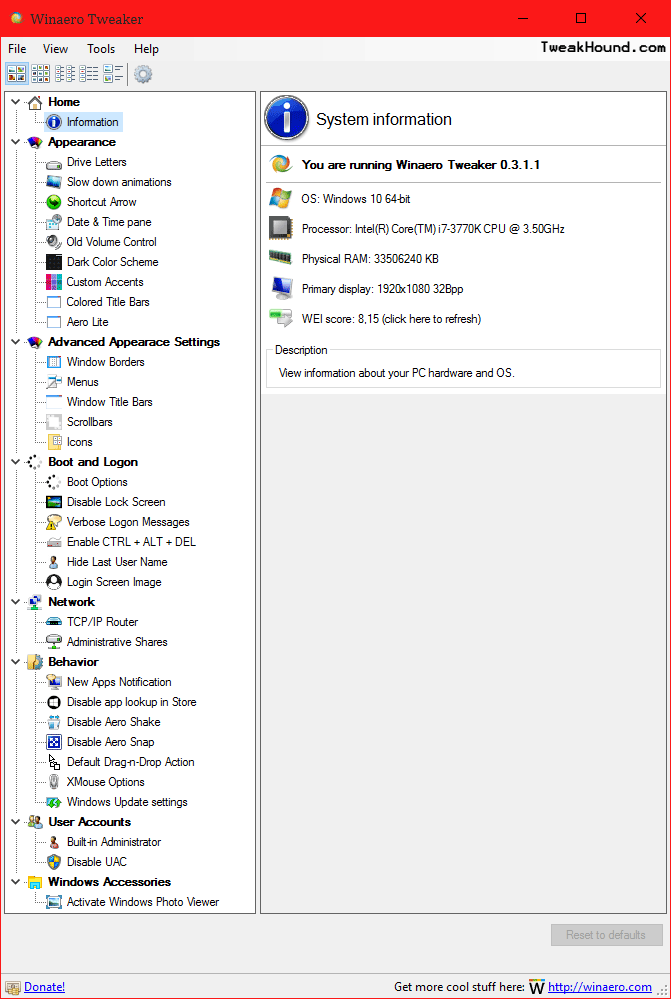The width and height of the screenshot is (671, 999).
Task: Open settings via toolbar gear icon
Action: [143, 75]
